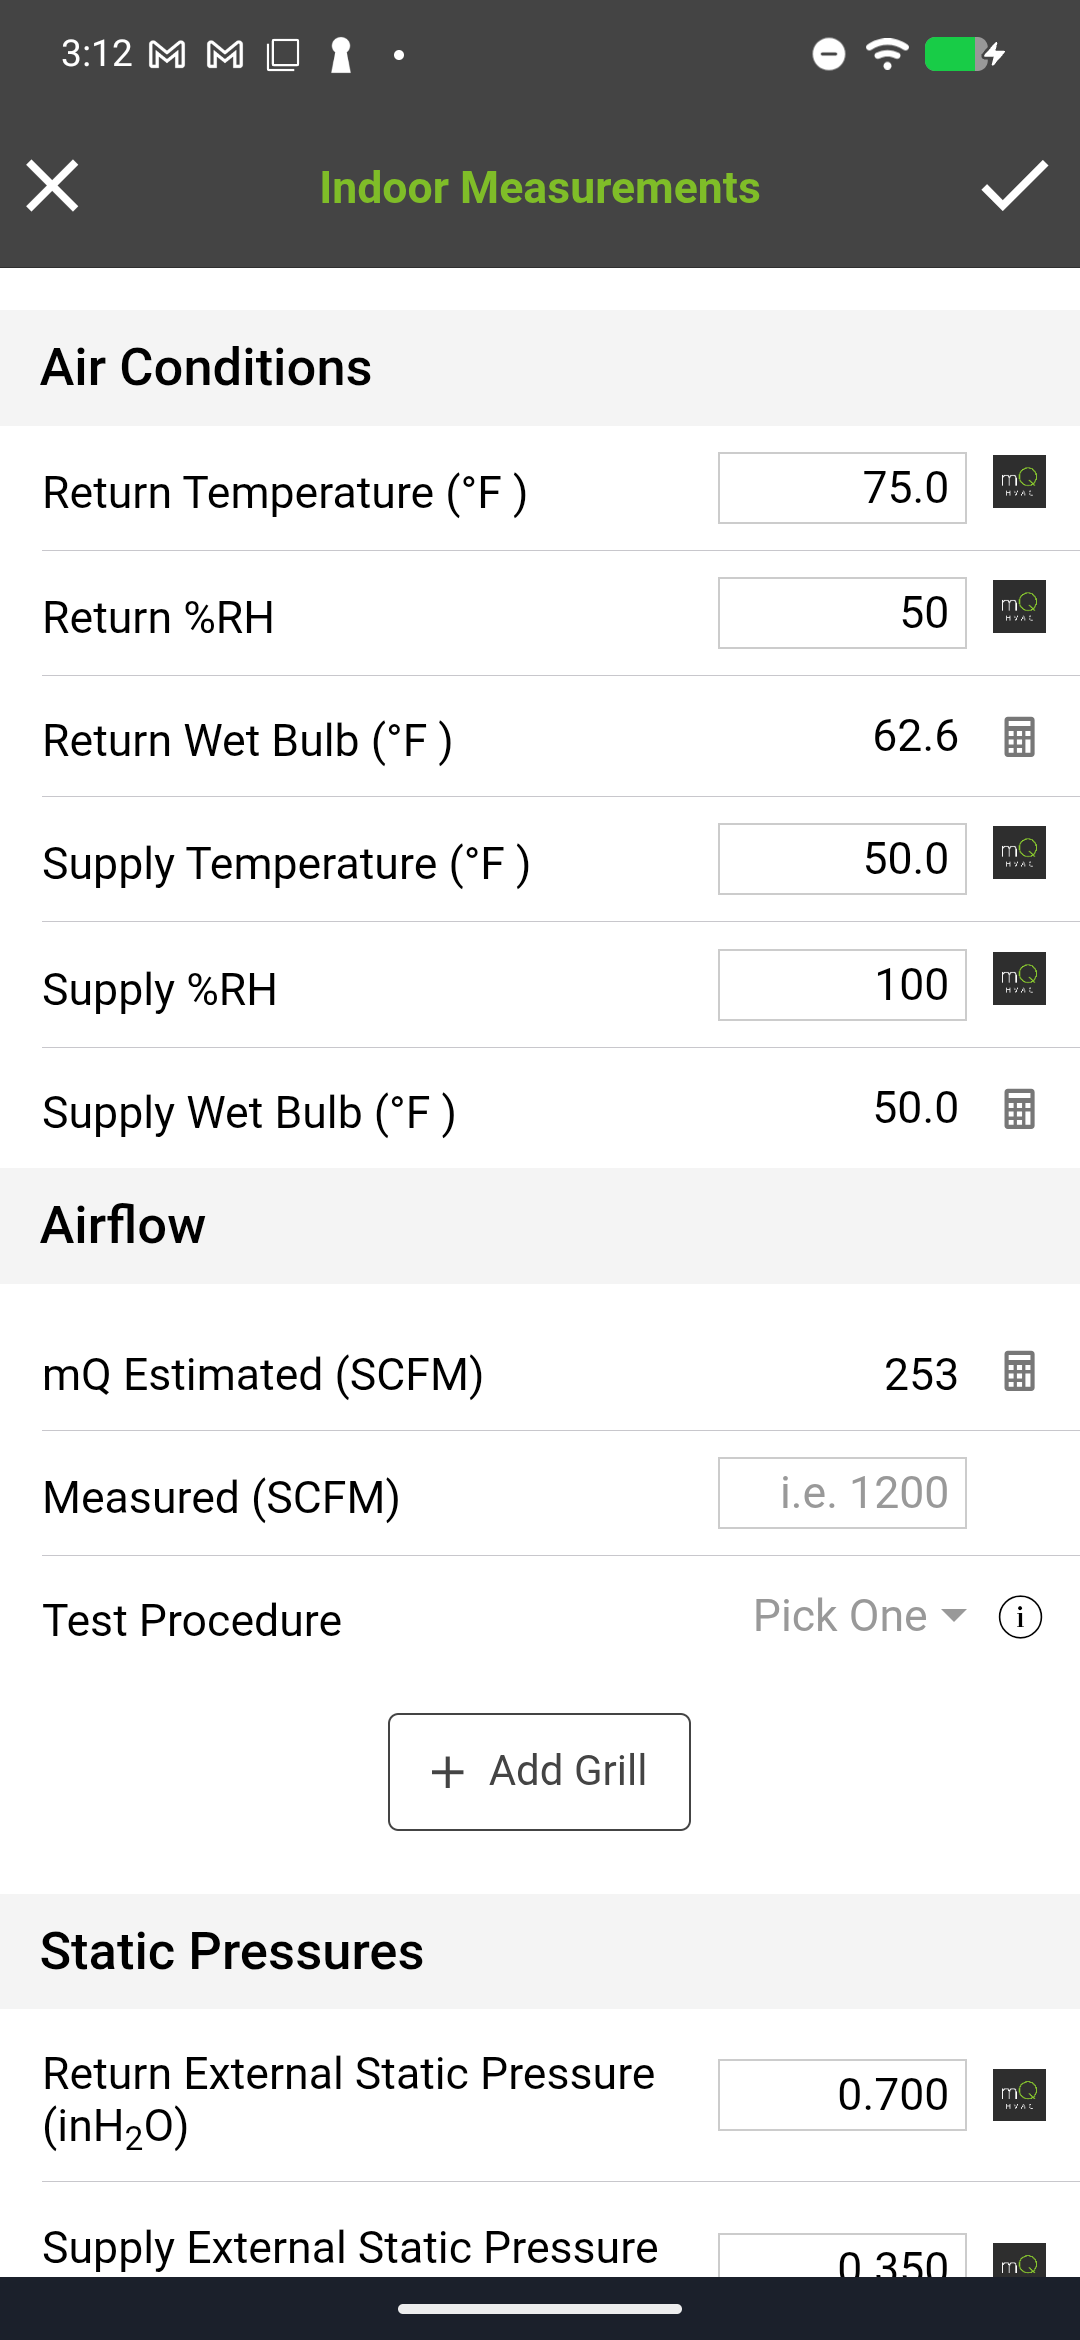Edit Return External Static Pressure field
Screen dimensions: 1080x2340
[x=842, y=2095]
